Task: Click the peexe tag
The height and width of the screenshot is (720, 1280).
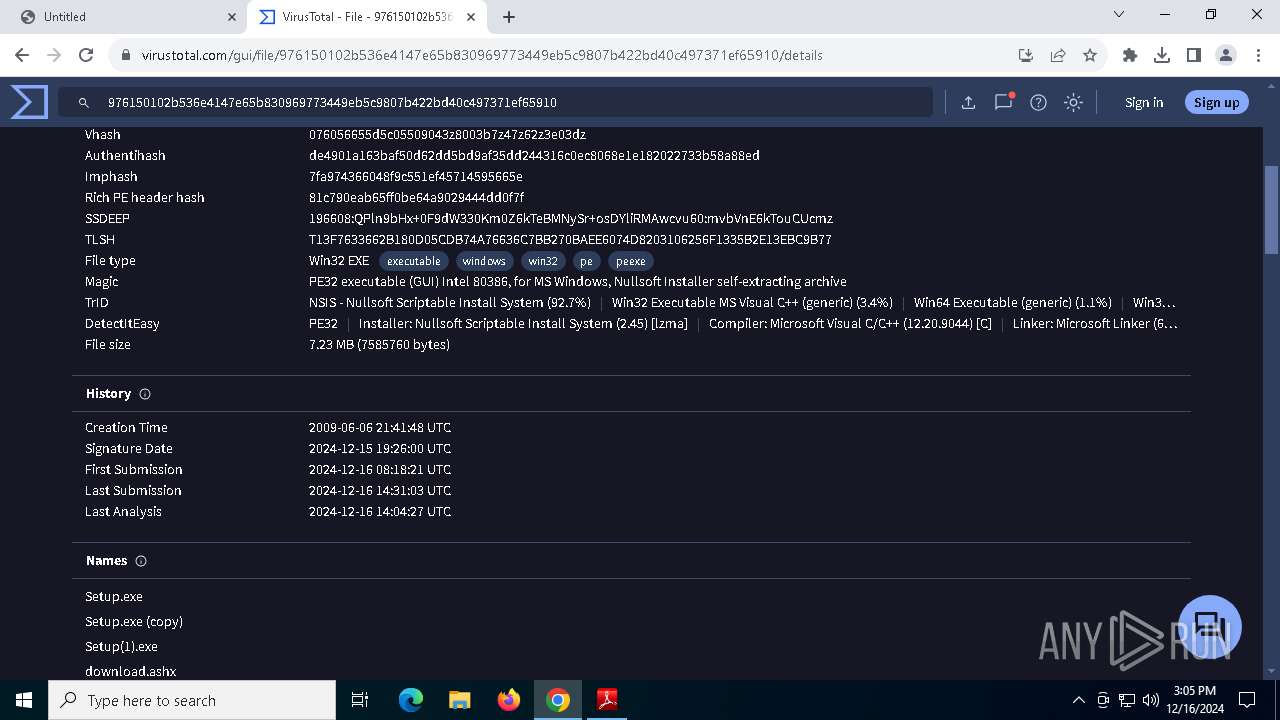Action: click(630, 261)
